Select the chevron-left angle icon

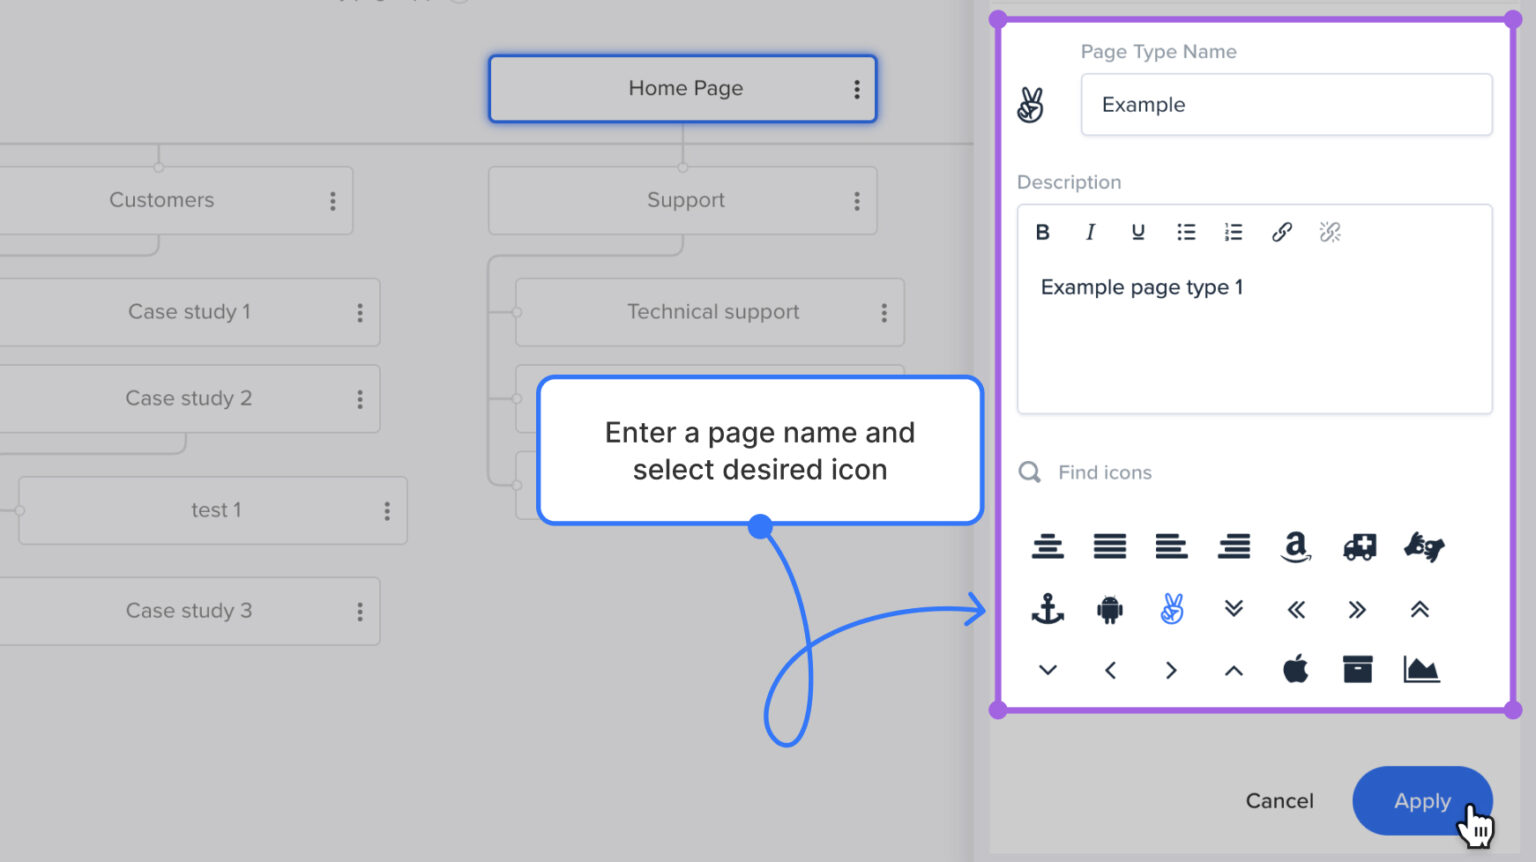pos(1110,670)
